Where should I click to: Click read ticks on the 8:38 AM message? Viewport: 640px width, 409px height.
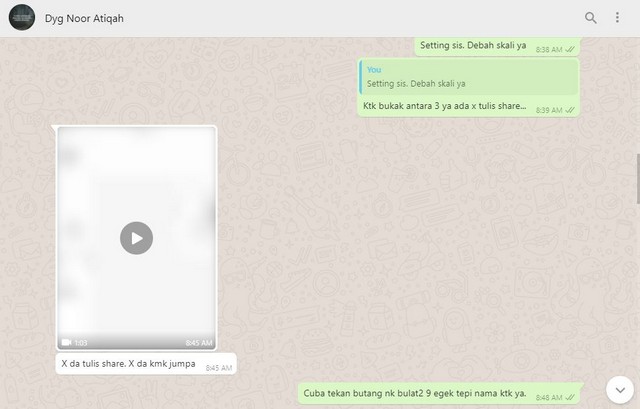tap(570, 49)
